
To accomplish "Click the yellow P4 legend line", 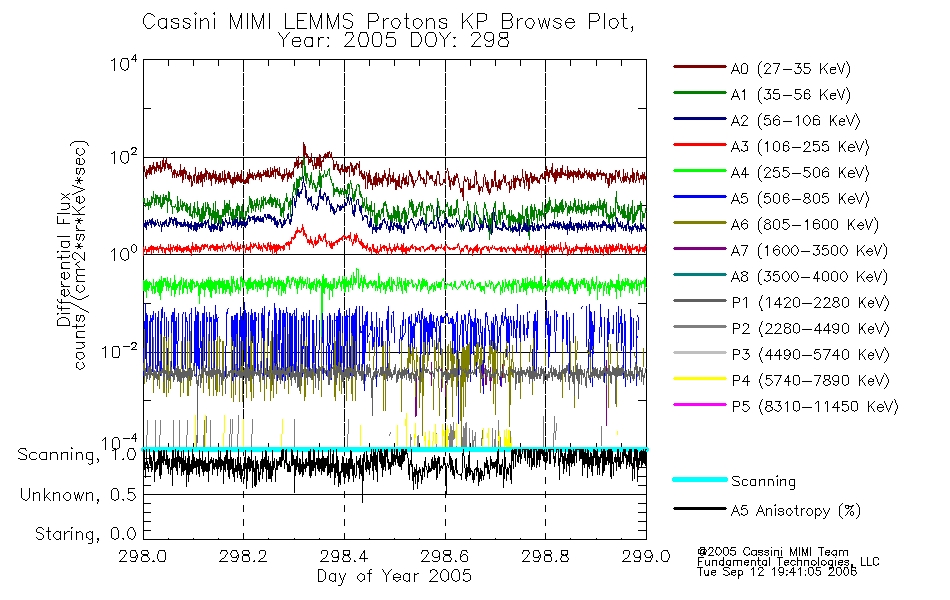I will point(700,379).
